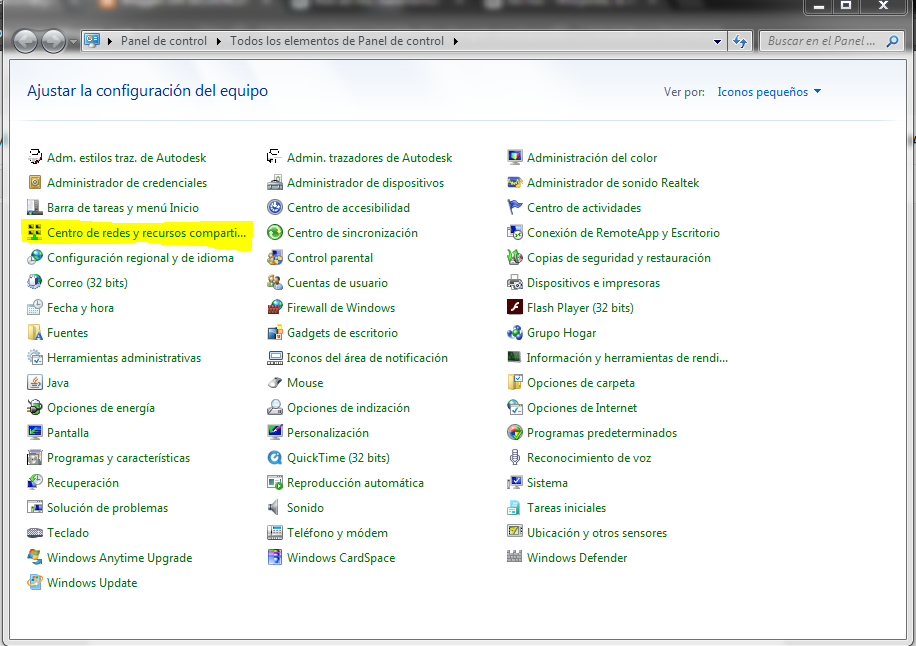The height and width of the screenshot is (646, 916).
Task: Click the Centro de sincronización green icon
Action: coord(275,232)
